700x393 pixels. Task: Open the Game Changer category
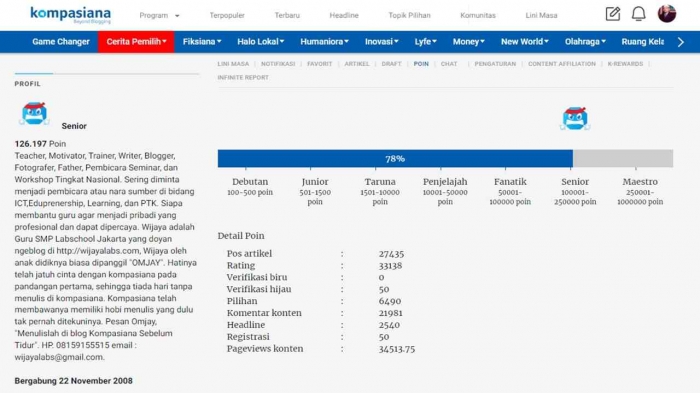click(x=61, y=42)
